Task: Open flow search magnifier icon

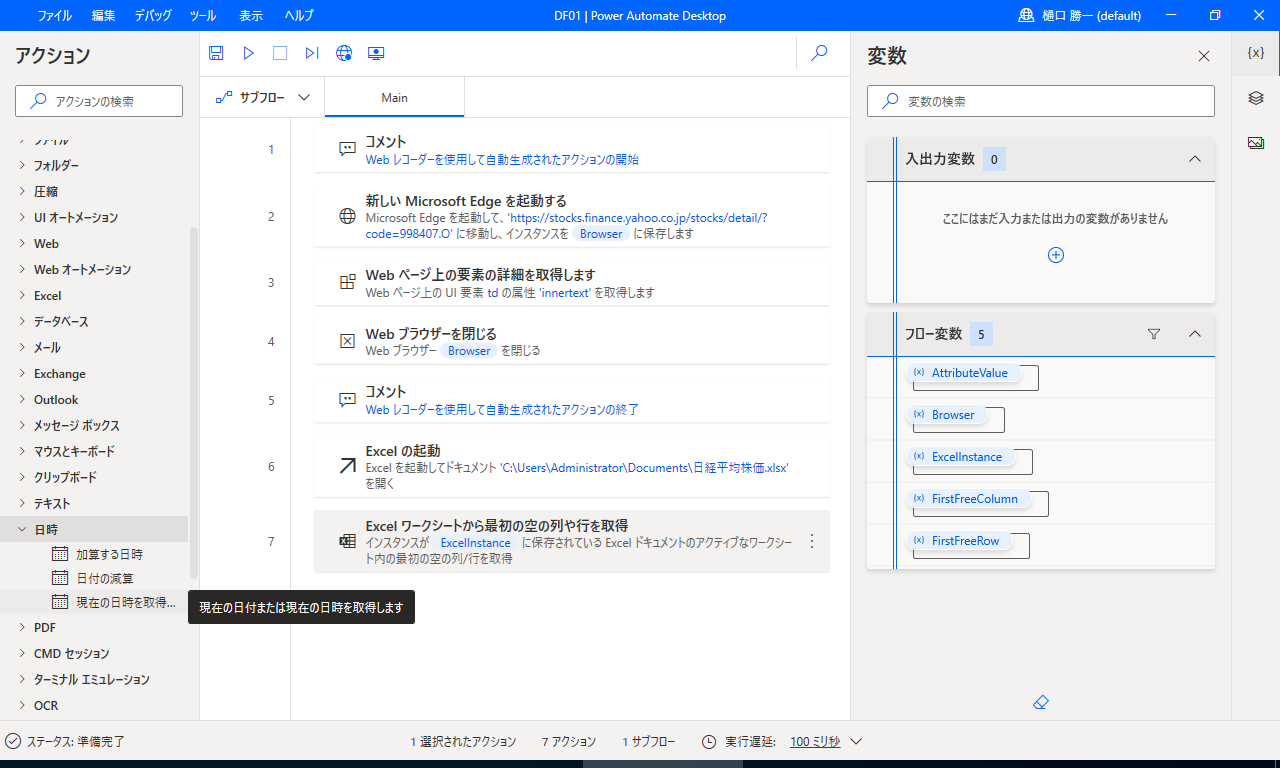Action: 819,53
